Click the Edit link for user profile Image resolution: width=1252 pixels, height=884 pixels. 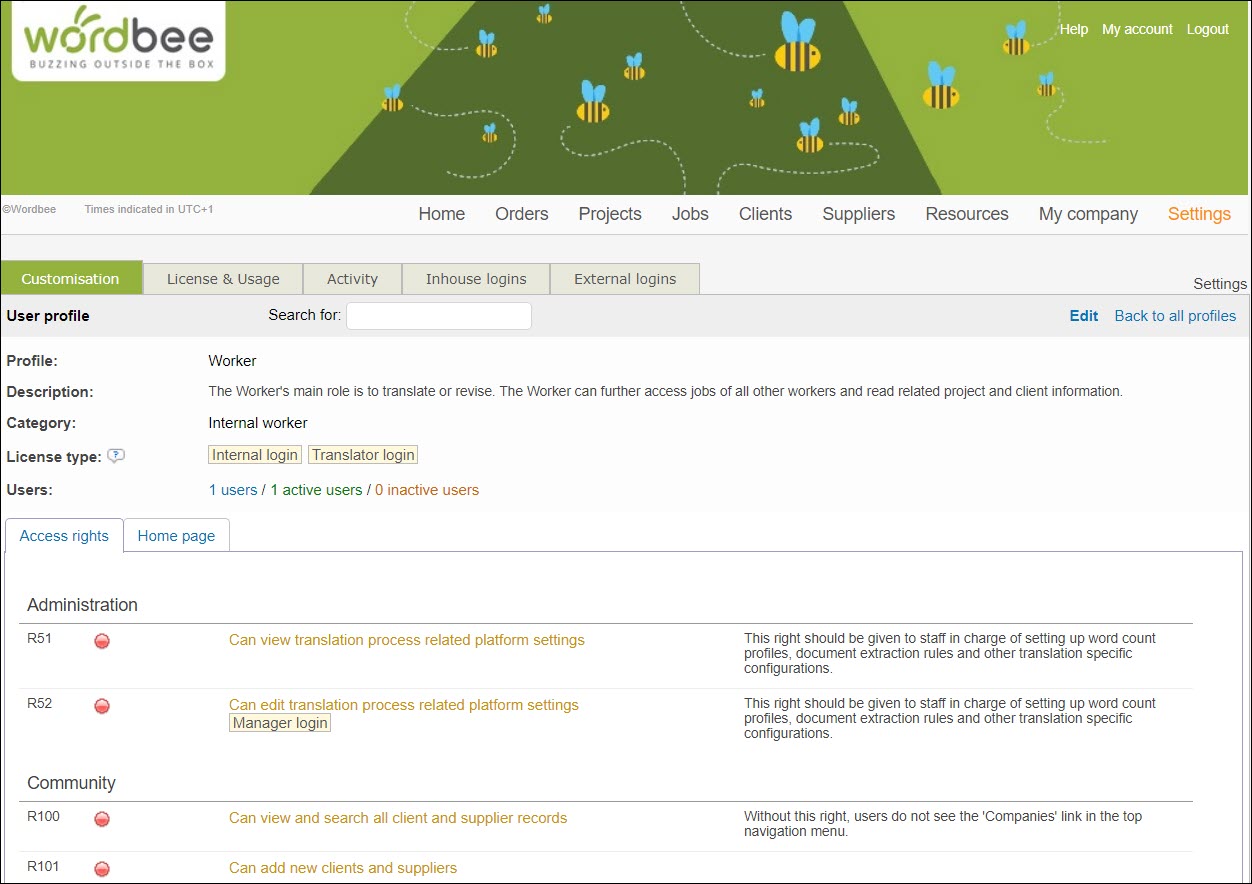[1084, 316]
